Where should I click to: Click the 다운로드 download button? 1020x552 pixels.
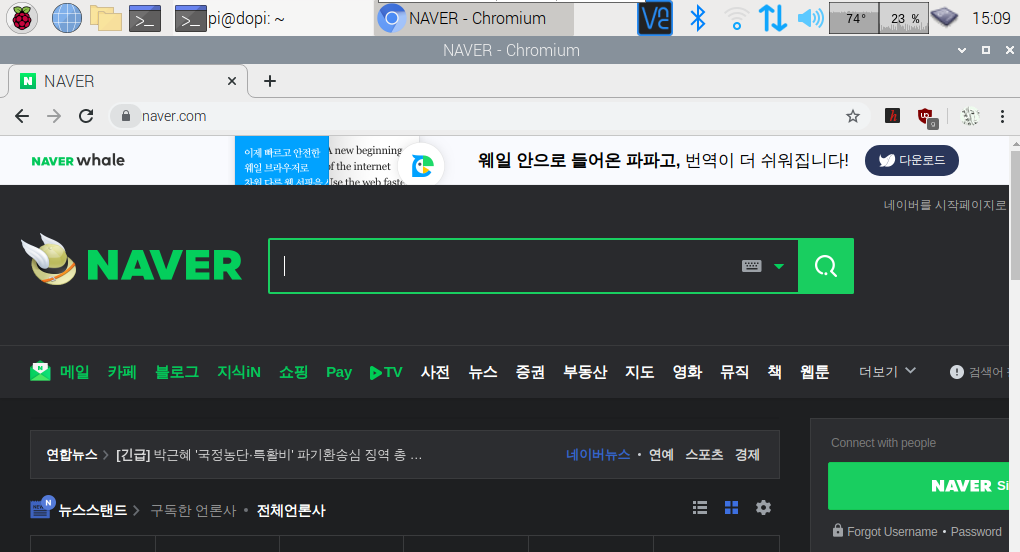click(911, 160)
